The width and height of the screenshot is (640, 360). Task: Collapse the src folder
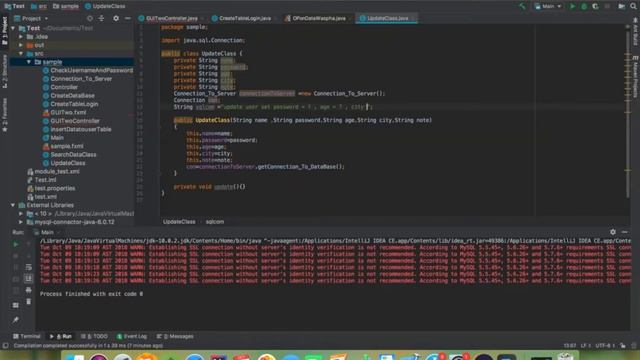21,53
